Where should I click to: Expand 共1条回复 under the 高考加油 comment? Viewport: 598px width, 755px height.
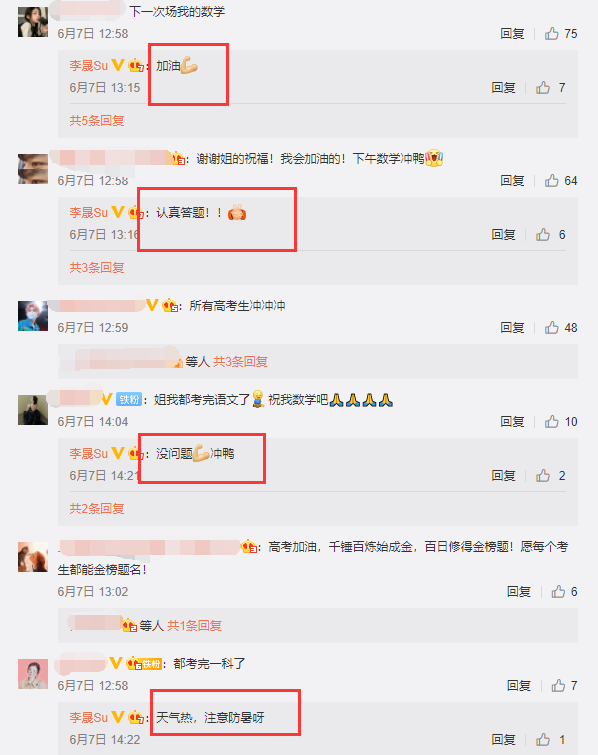click(x=194, y=625)
